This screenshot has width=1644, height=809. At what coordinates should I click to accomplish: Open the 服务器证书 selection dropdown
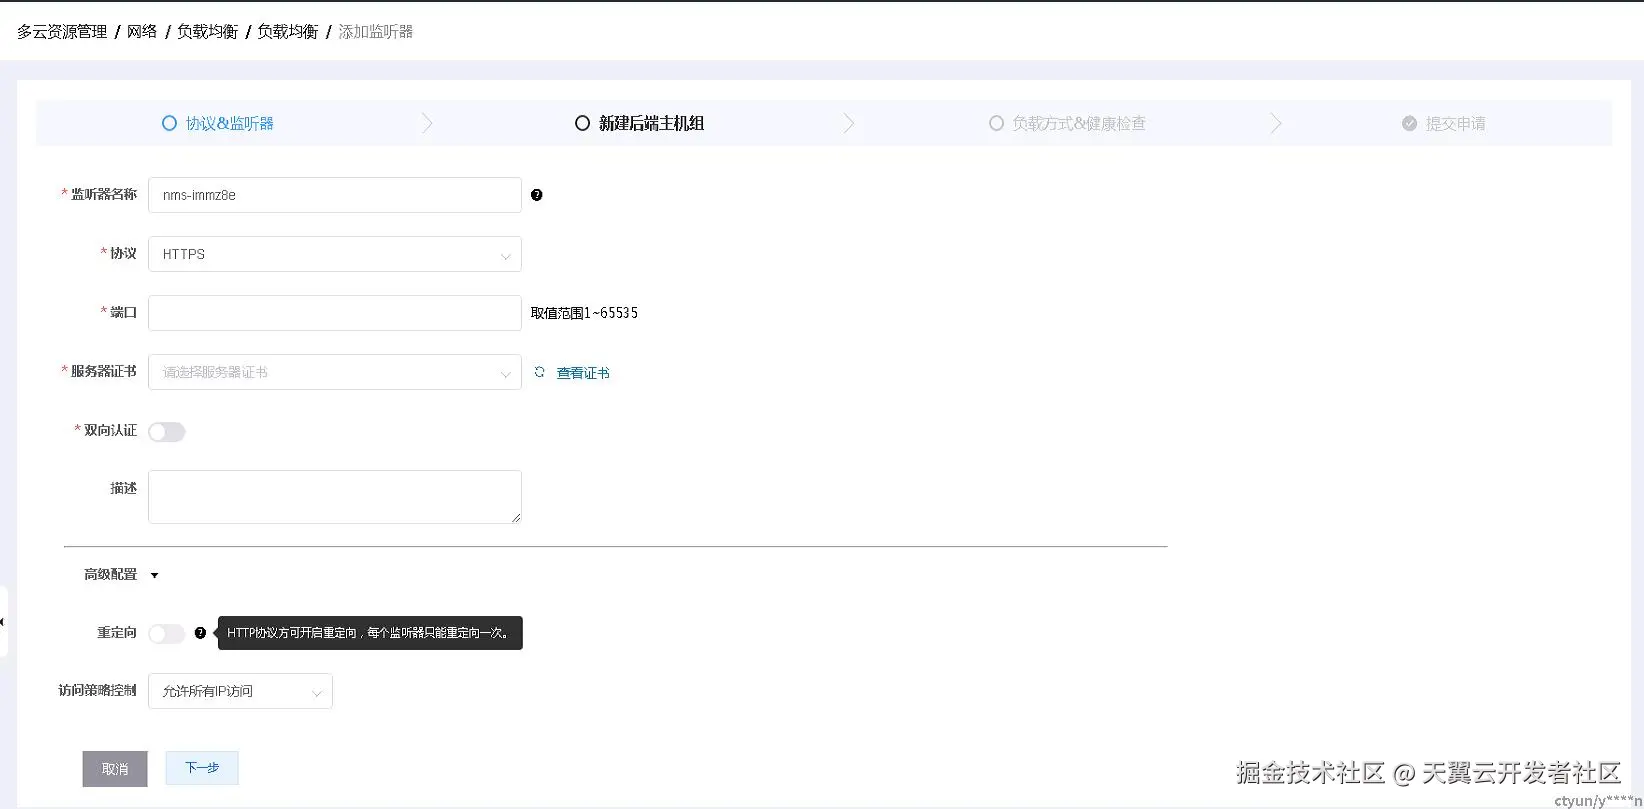pyautogui.click(x=335, y=372)
